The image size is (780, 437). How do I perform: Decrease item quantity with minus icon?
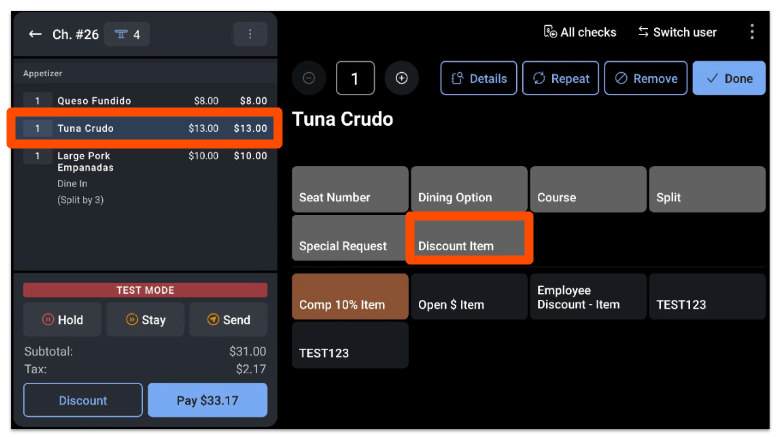pyautogui.click(x=308, y=78)
